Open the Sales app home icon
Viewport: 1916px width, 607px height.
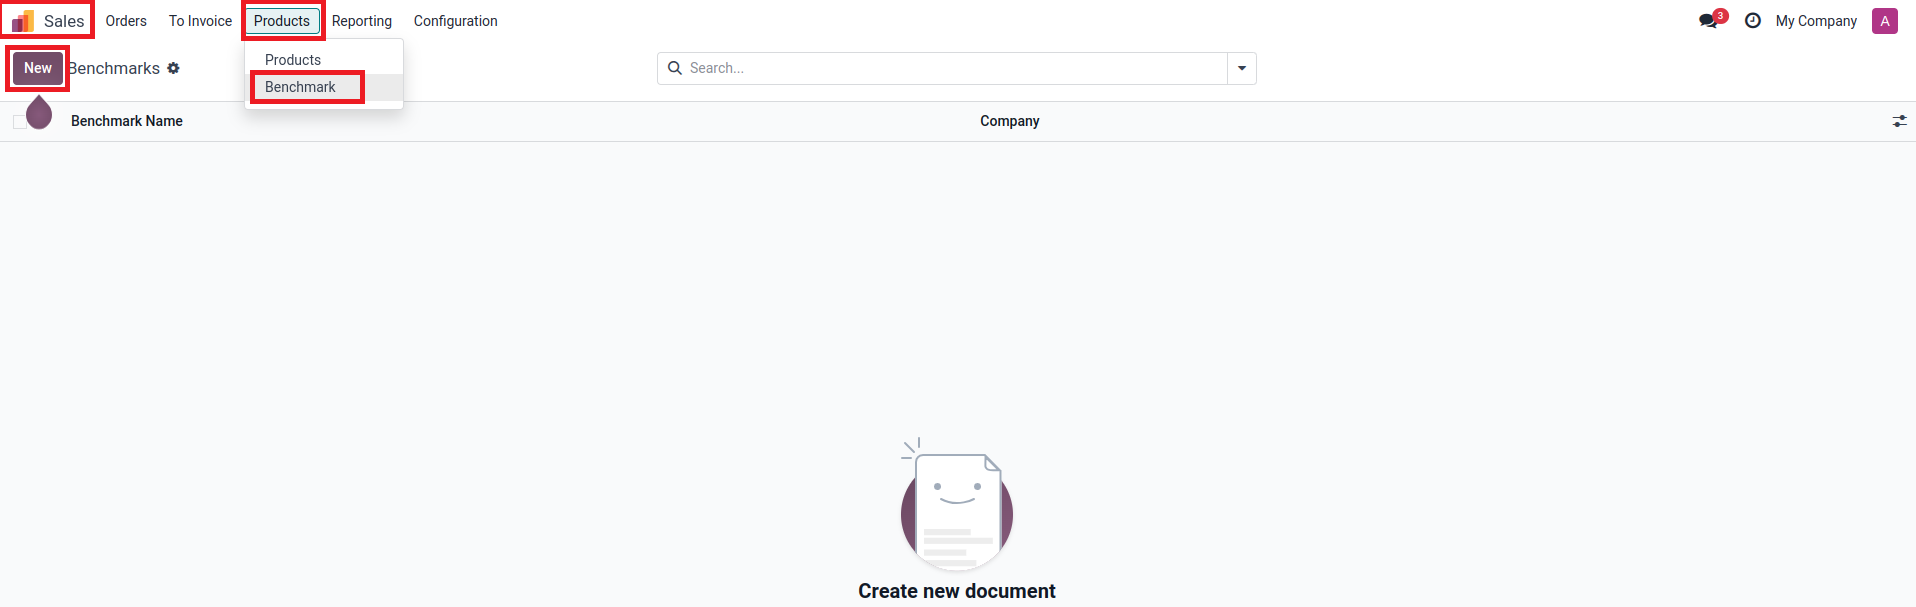tap(23, 21)
